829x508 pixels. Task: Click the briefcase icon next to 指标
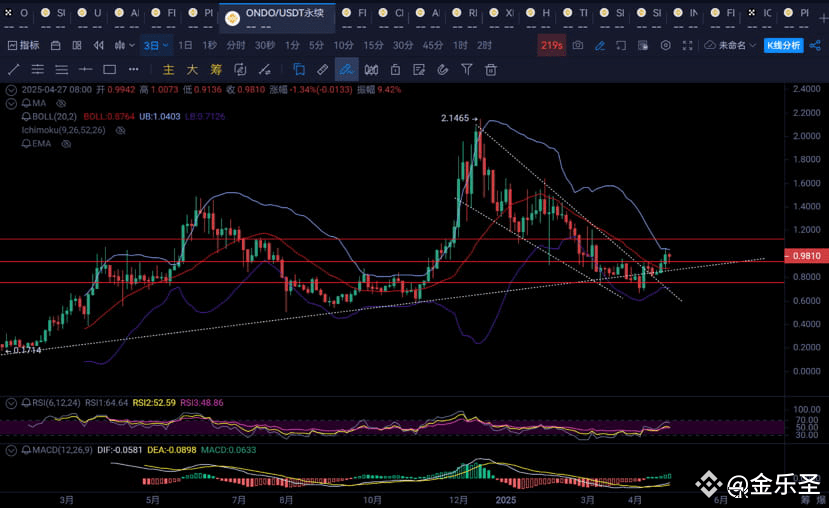pyautogui.click(x=56, y=46)
